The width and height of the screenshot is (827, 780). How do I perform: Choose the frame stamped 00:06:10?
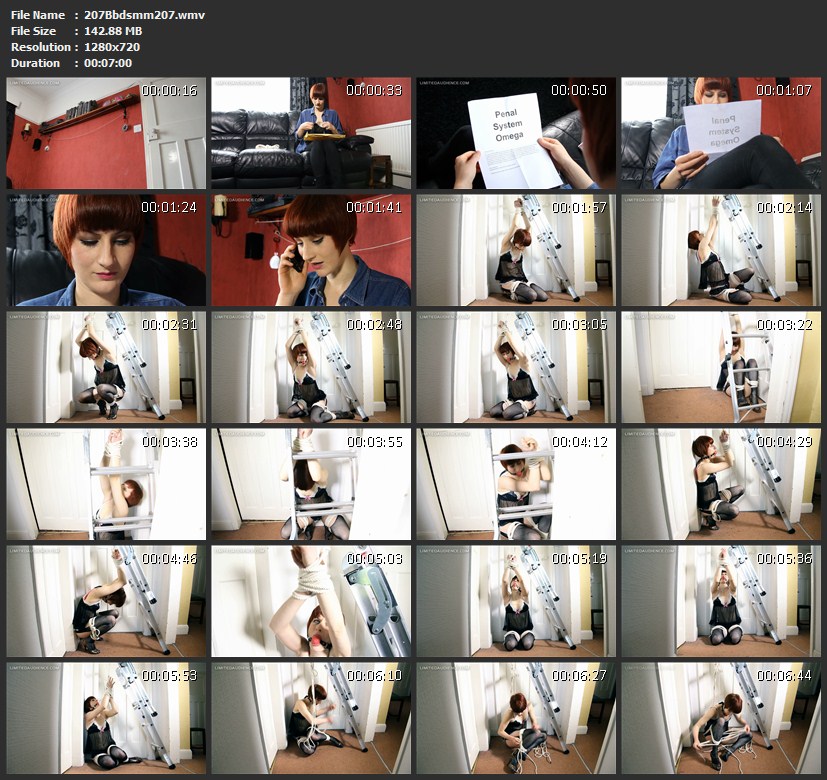coord(311,718)
